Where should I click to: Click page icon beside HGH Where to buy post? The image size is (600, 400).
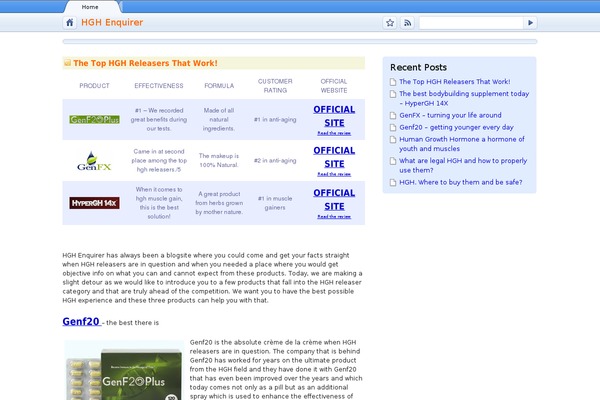point(393,183)
